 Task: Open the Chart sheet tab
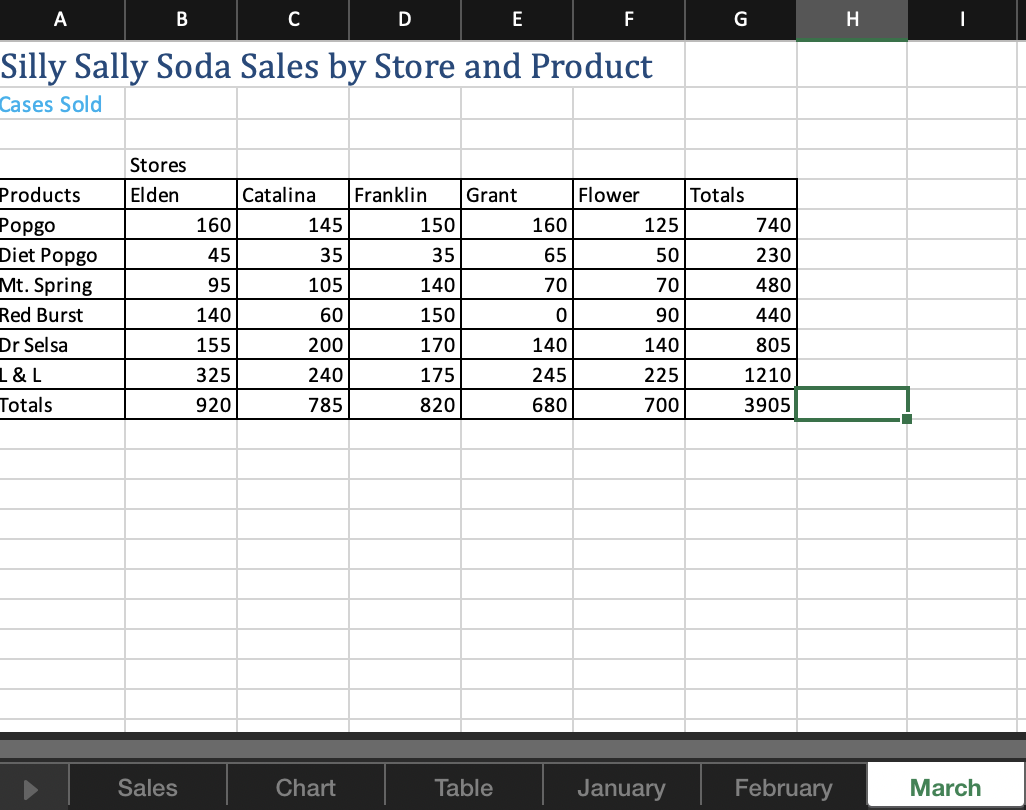(x=305, y=787)
